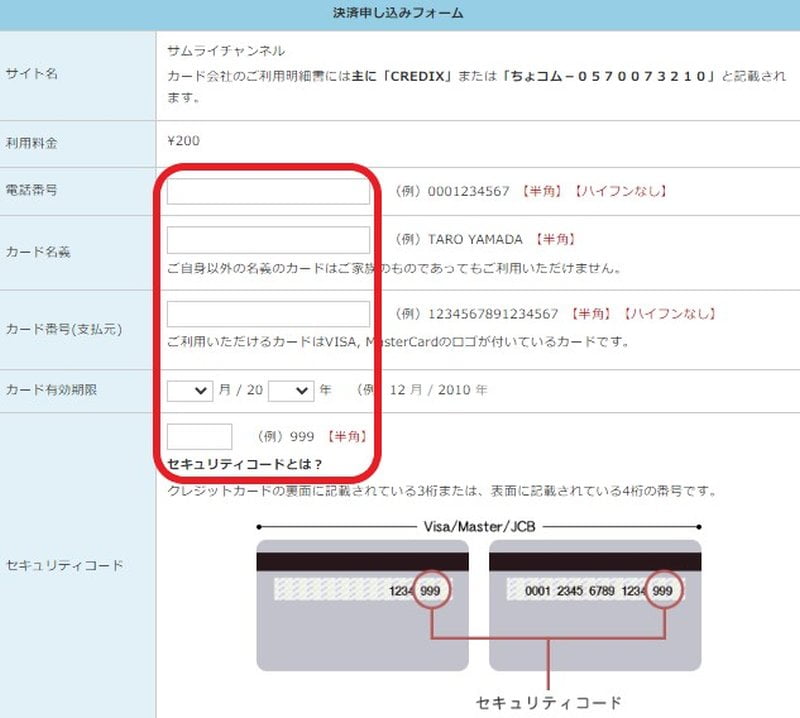Viewport: 800px width, 718px height.
Task: Click the '¥200' fee value
Action: point(184,141)
